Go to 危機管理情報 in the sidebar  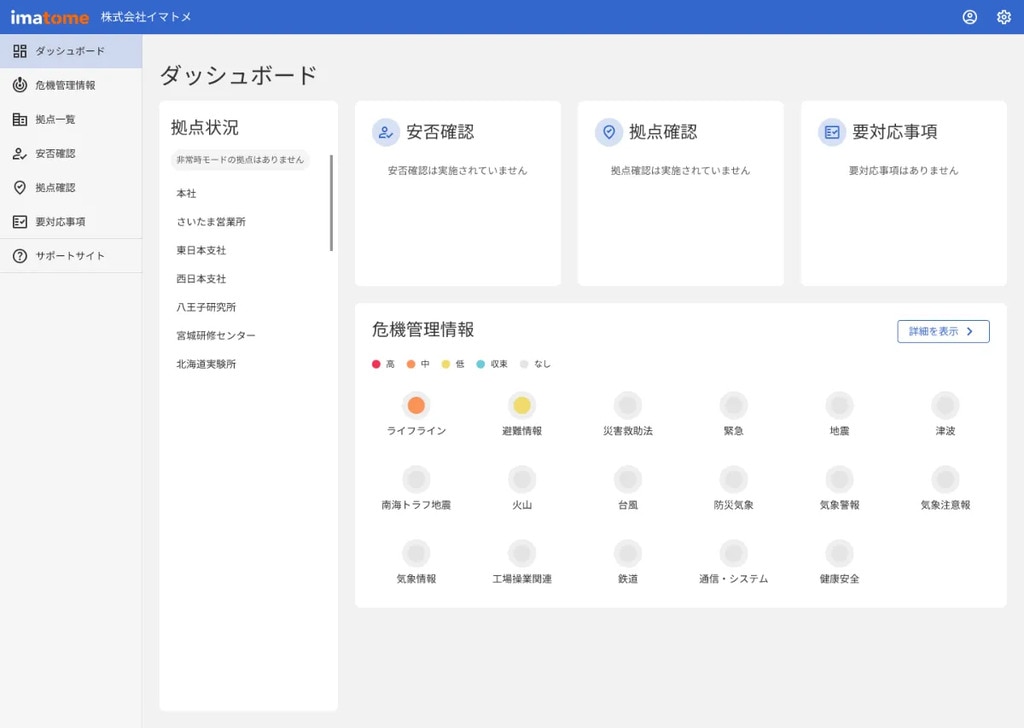(x=65, y=85)
